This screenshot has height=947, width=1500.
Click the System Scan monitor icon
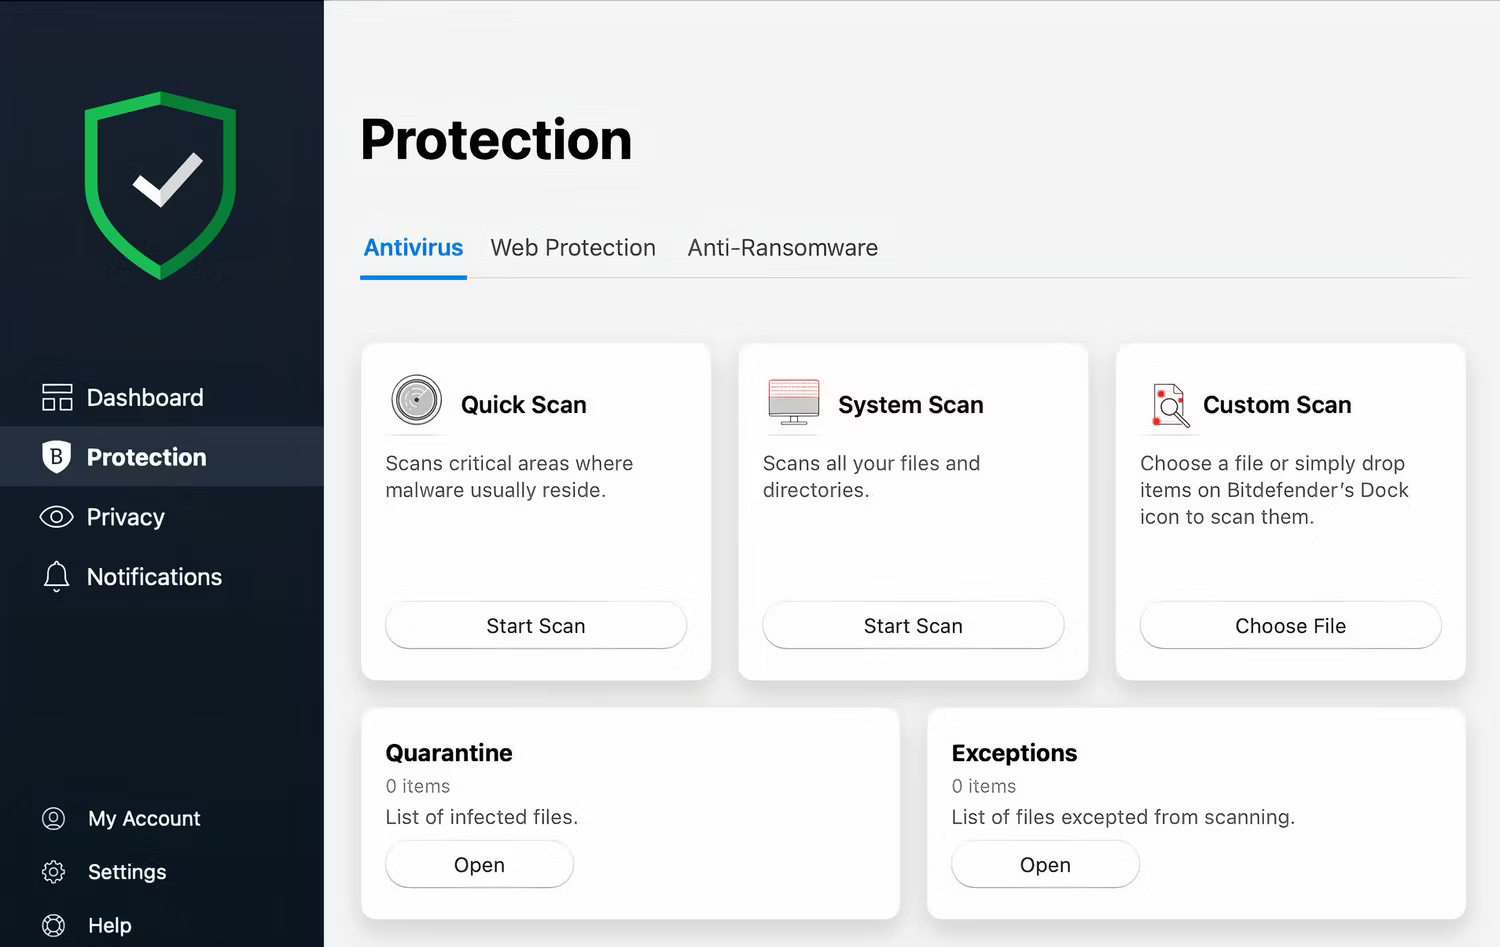793,400
